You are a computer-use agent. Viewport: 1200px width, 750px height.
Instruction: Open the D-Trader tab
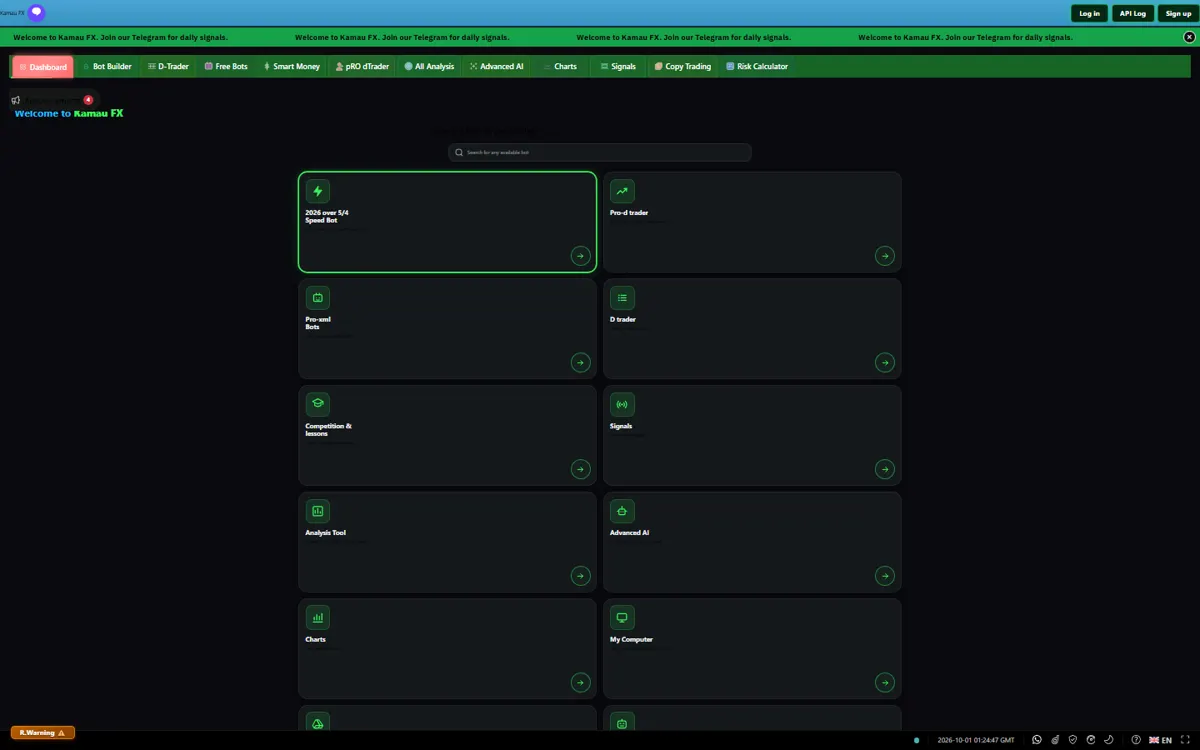pyautogui.click(x=168, y=67)
